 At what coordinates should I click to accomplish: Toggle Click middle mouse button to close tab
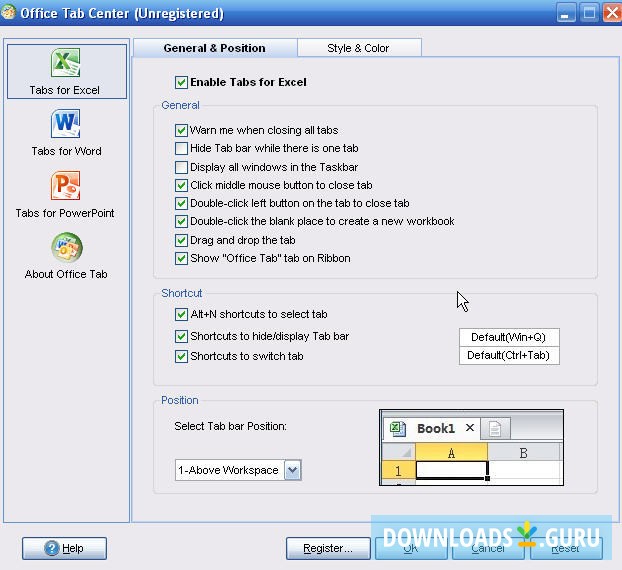(181, 185)
